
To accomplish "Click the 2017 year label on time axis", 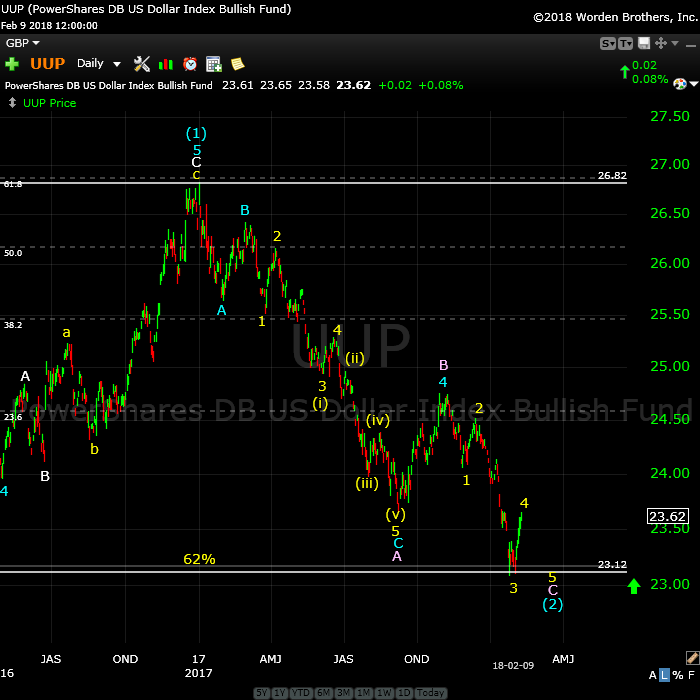I will tap(198, 673).
